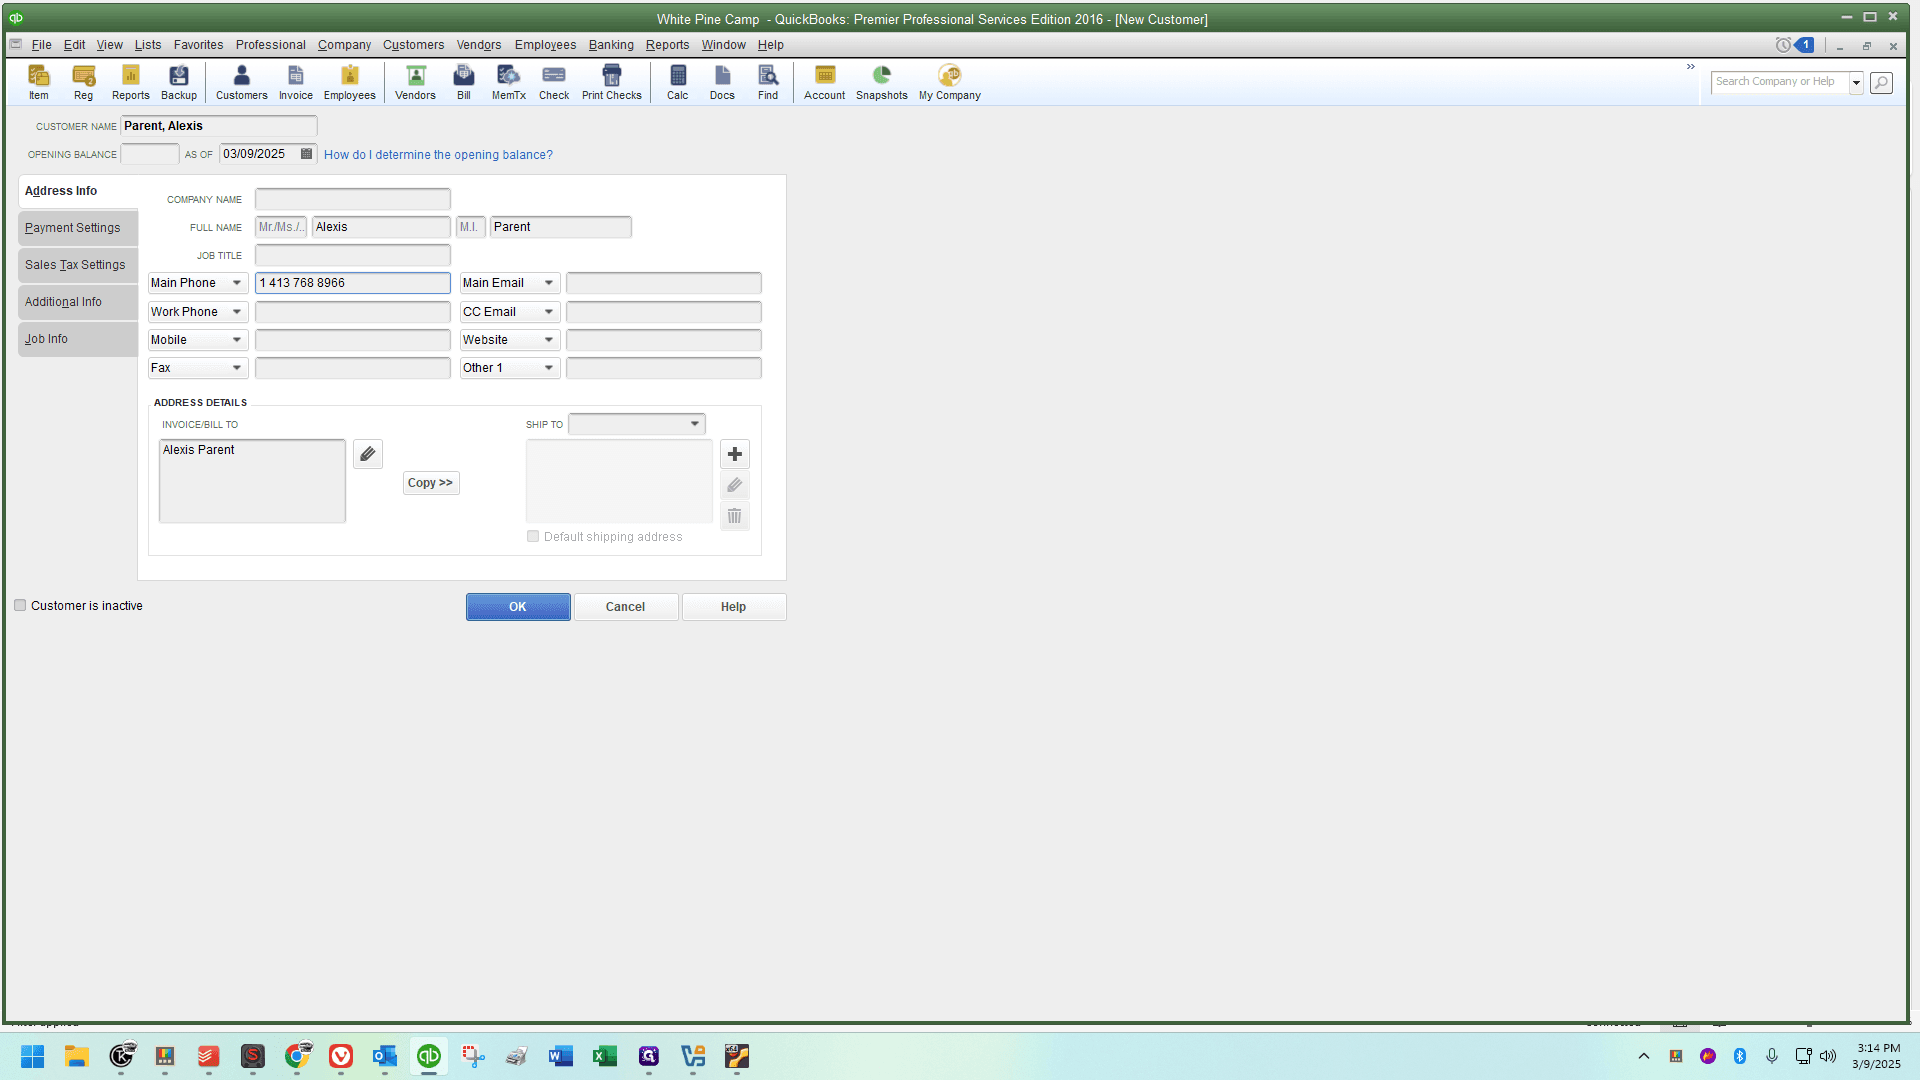Open the Reg register toolbar icon
The width and height of the screenshot is (1920, 1080).
[x=83, y=82]
